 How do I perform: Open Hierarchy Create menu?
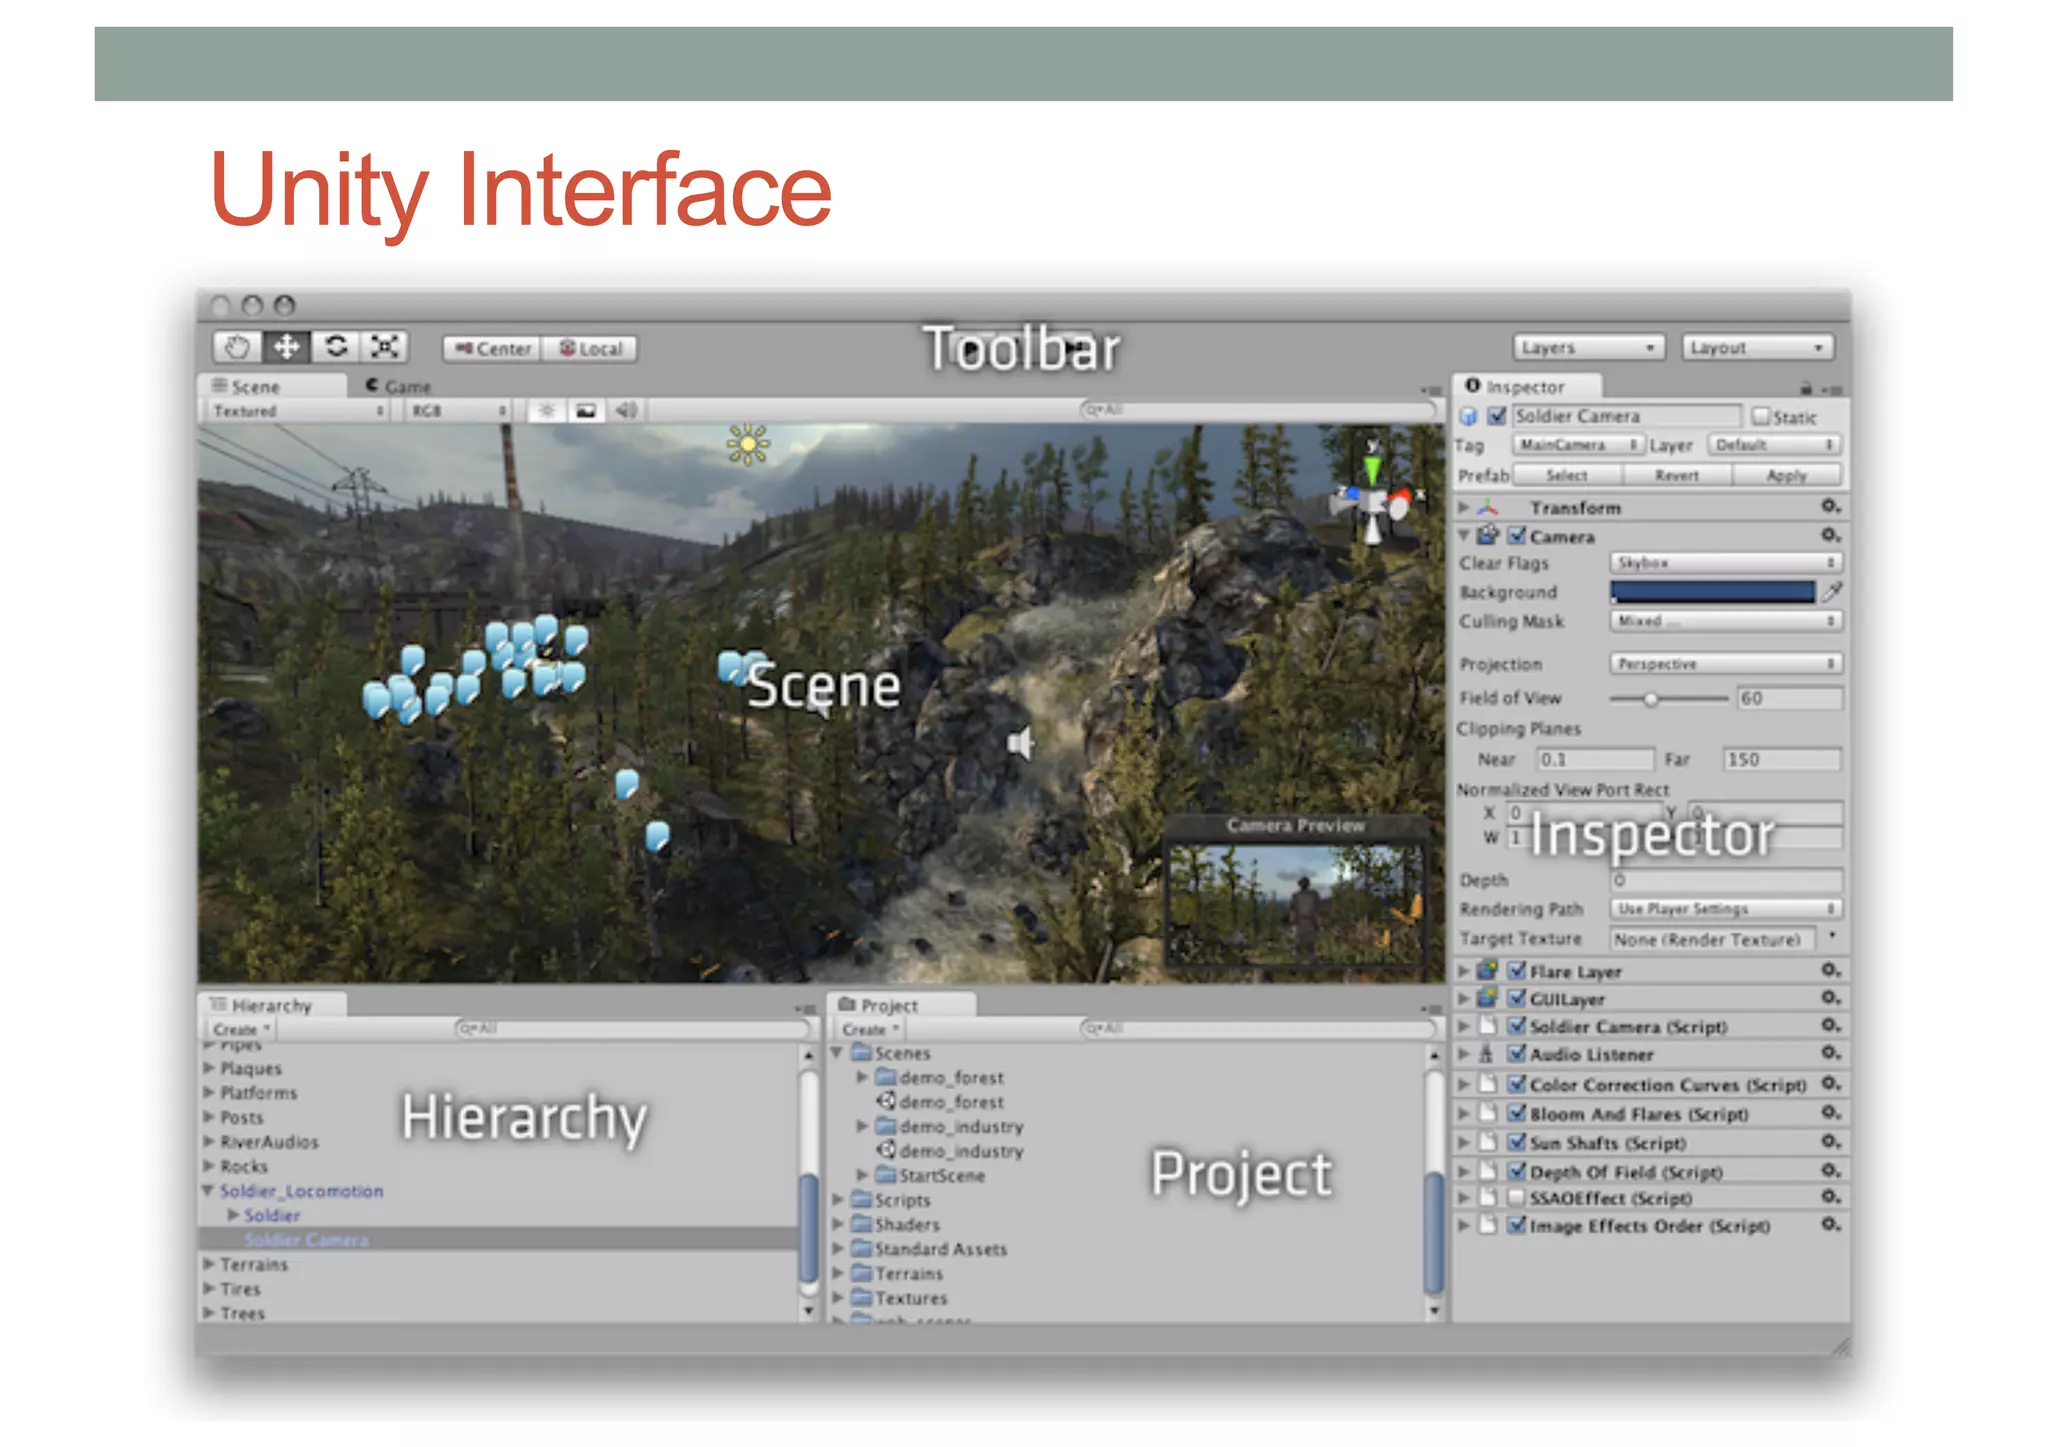(x=241, y=1029)
